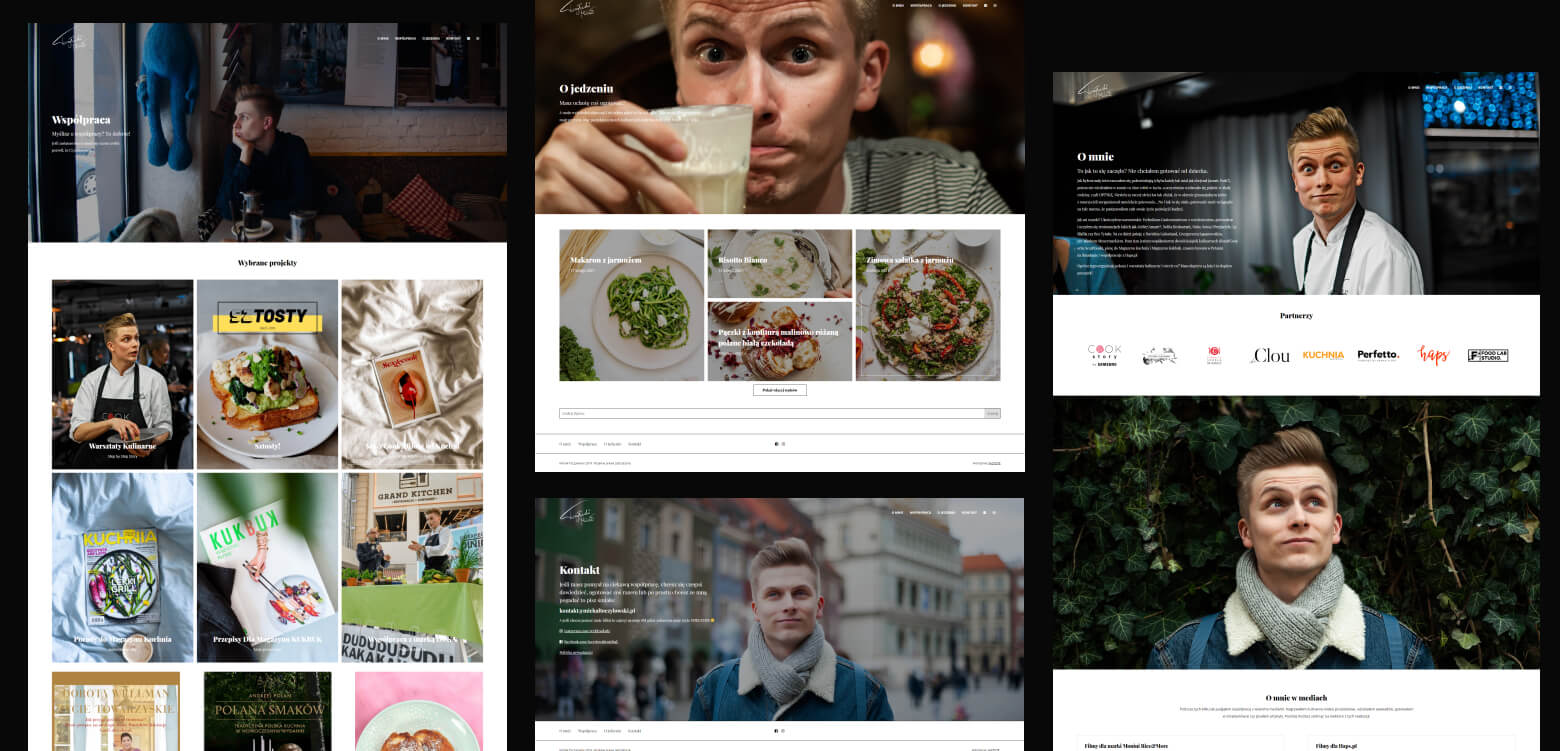Open the Łe Tosty project tile
Image resolution: width=1560 pixels, height=751 pixels.
pyautogui.click(x=267, y=374)
